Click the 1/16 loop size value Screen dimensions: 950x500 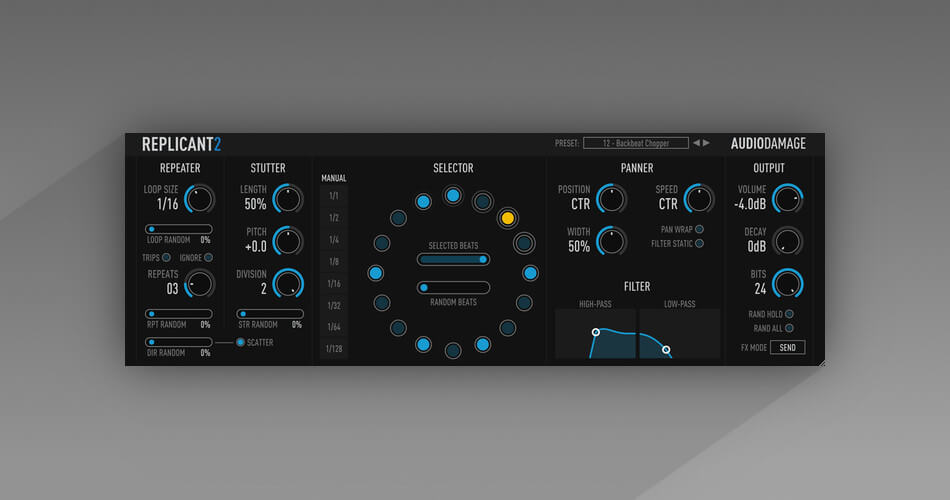(168, 204)
